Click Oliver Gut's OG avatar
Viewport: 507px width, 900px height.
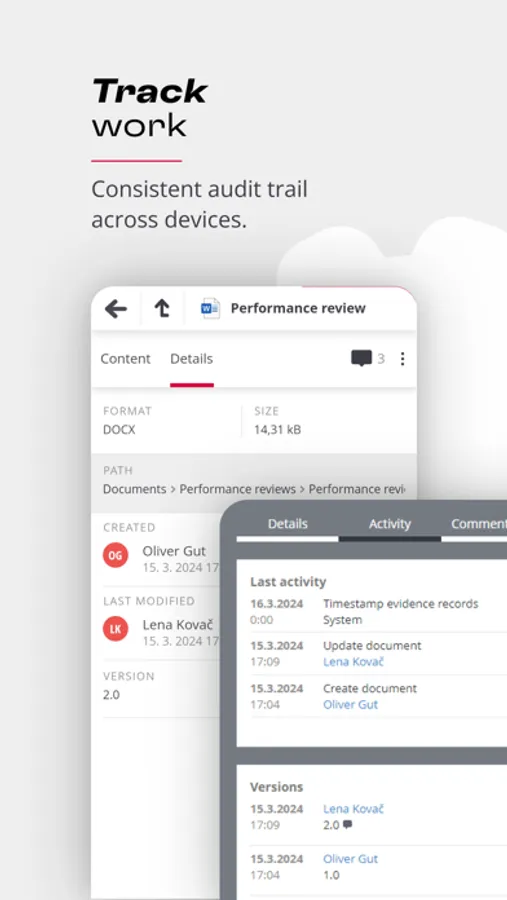[115, 555]
